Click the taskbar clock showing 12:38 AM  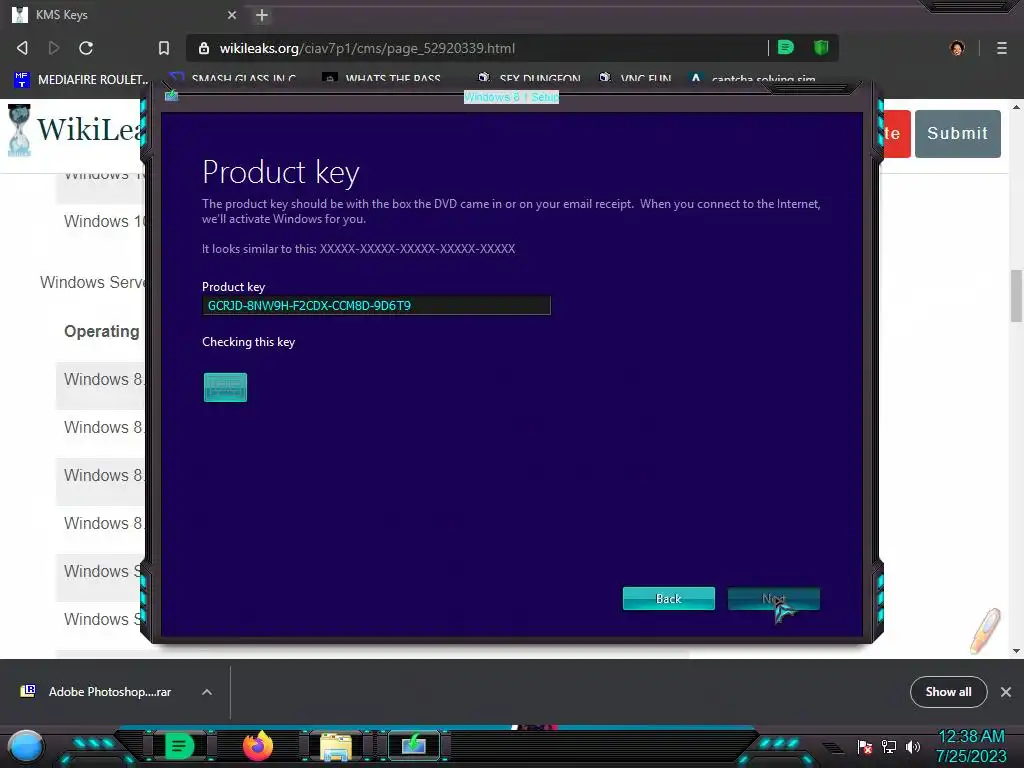tap(971, 746)
